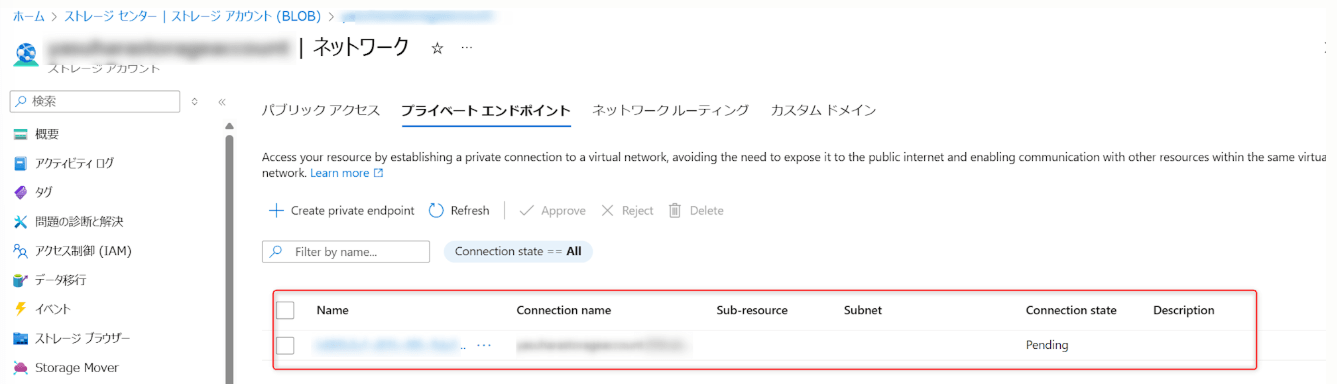Open the データ移行 icon

tap(20, 280)
